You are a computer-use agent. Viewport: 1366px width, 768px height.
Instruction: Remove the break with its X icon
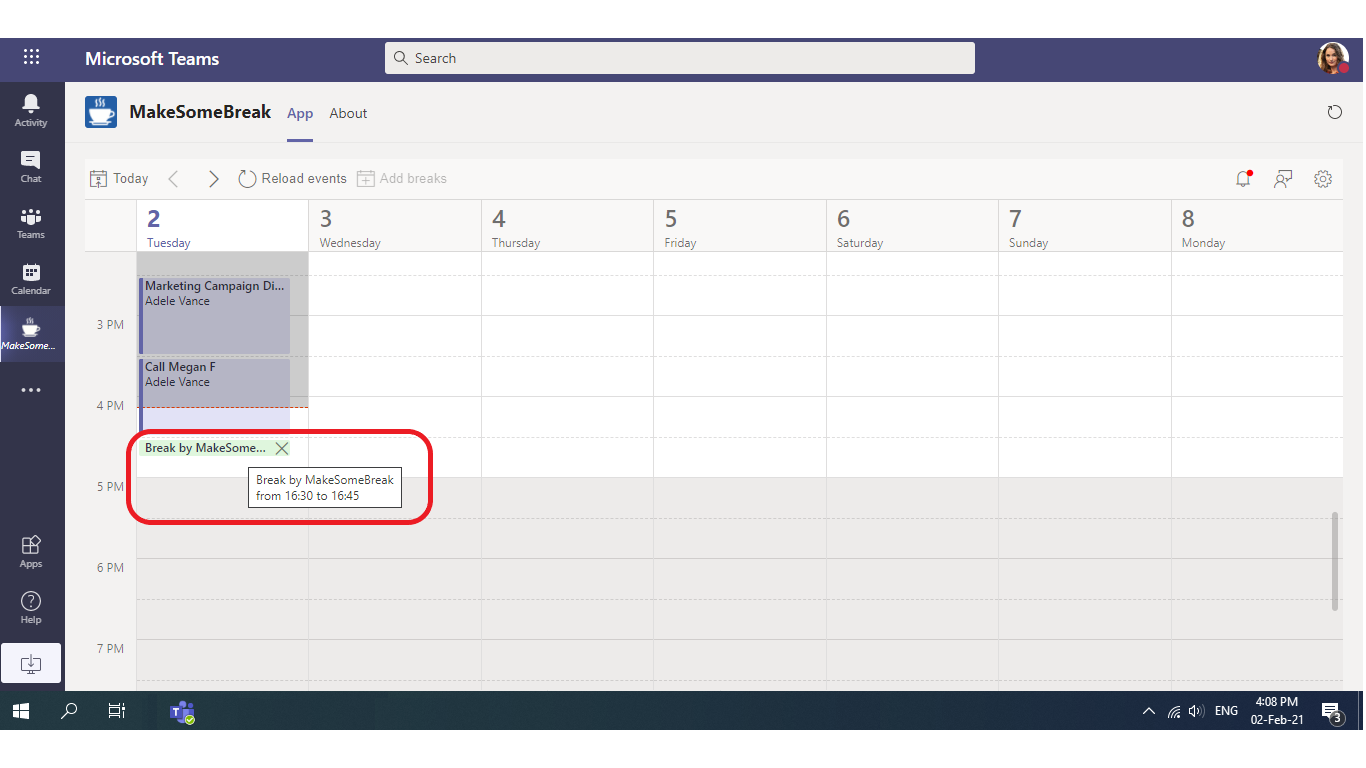(282, 448)
